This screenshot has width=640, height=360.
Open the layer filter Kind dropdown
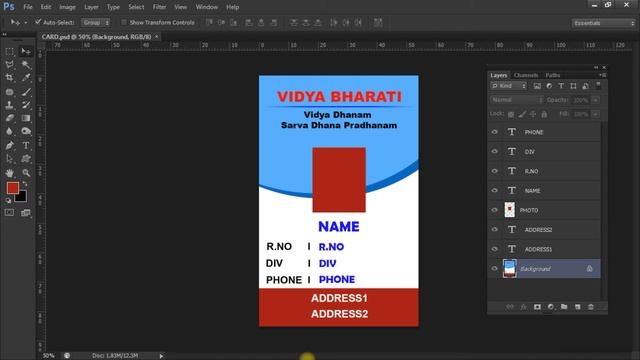[509, 86]
